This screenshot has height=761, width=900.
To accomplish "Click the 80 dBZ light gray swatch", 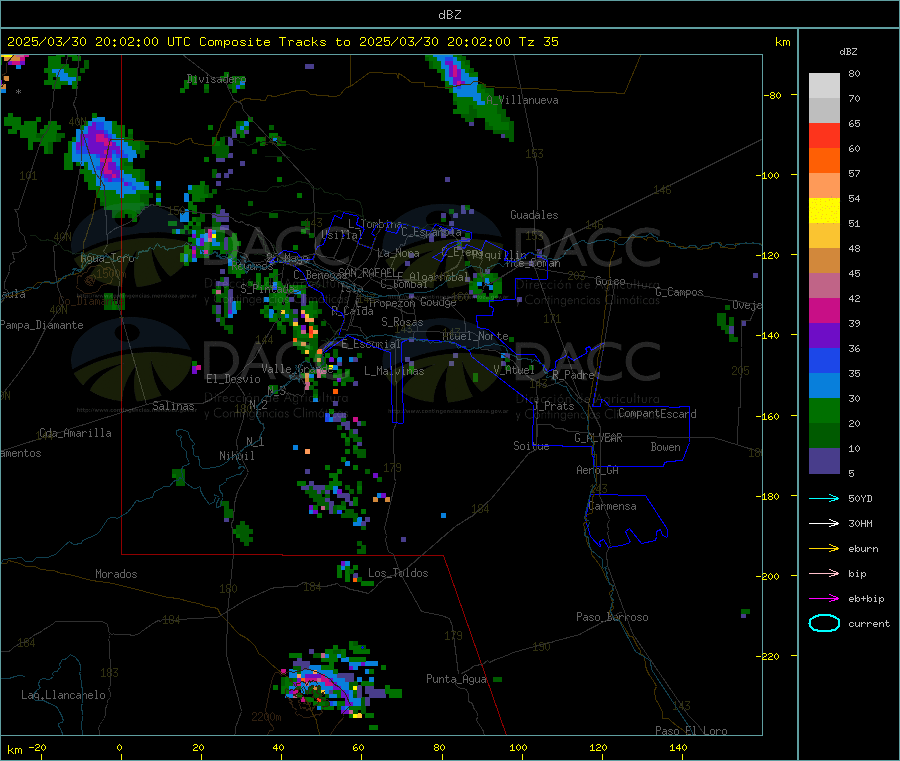I will [824, 86].
